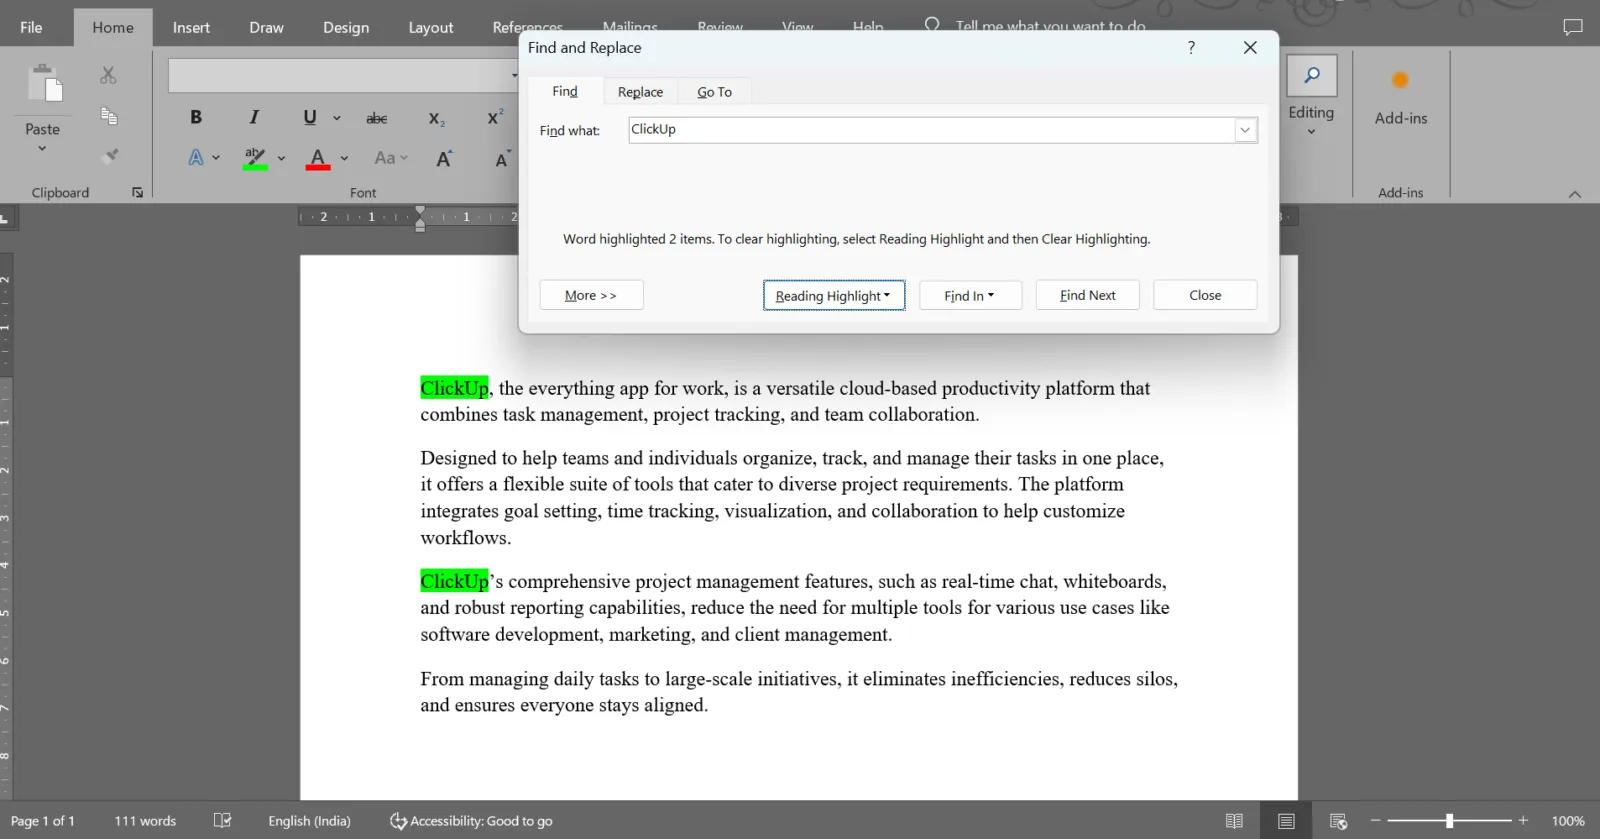Image resolution: width=1600 pixels, height=839 pixels.
Task: Open the proofing check icon in status bar
Action: (x=223, y=821)
